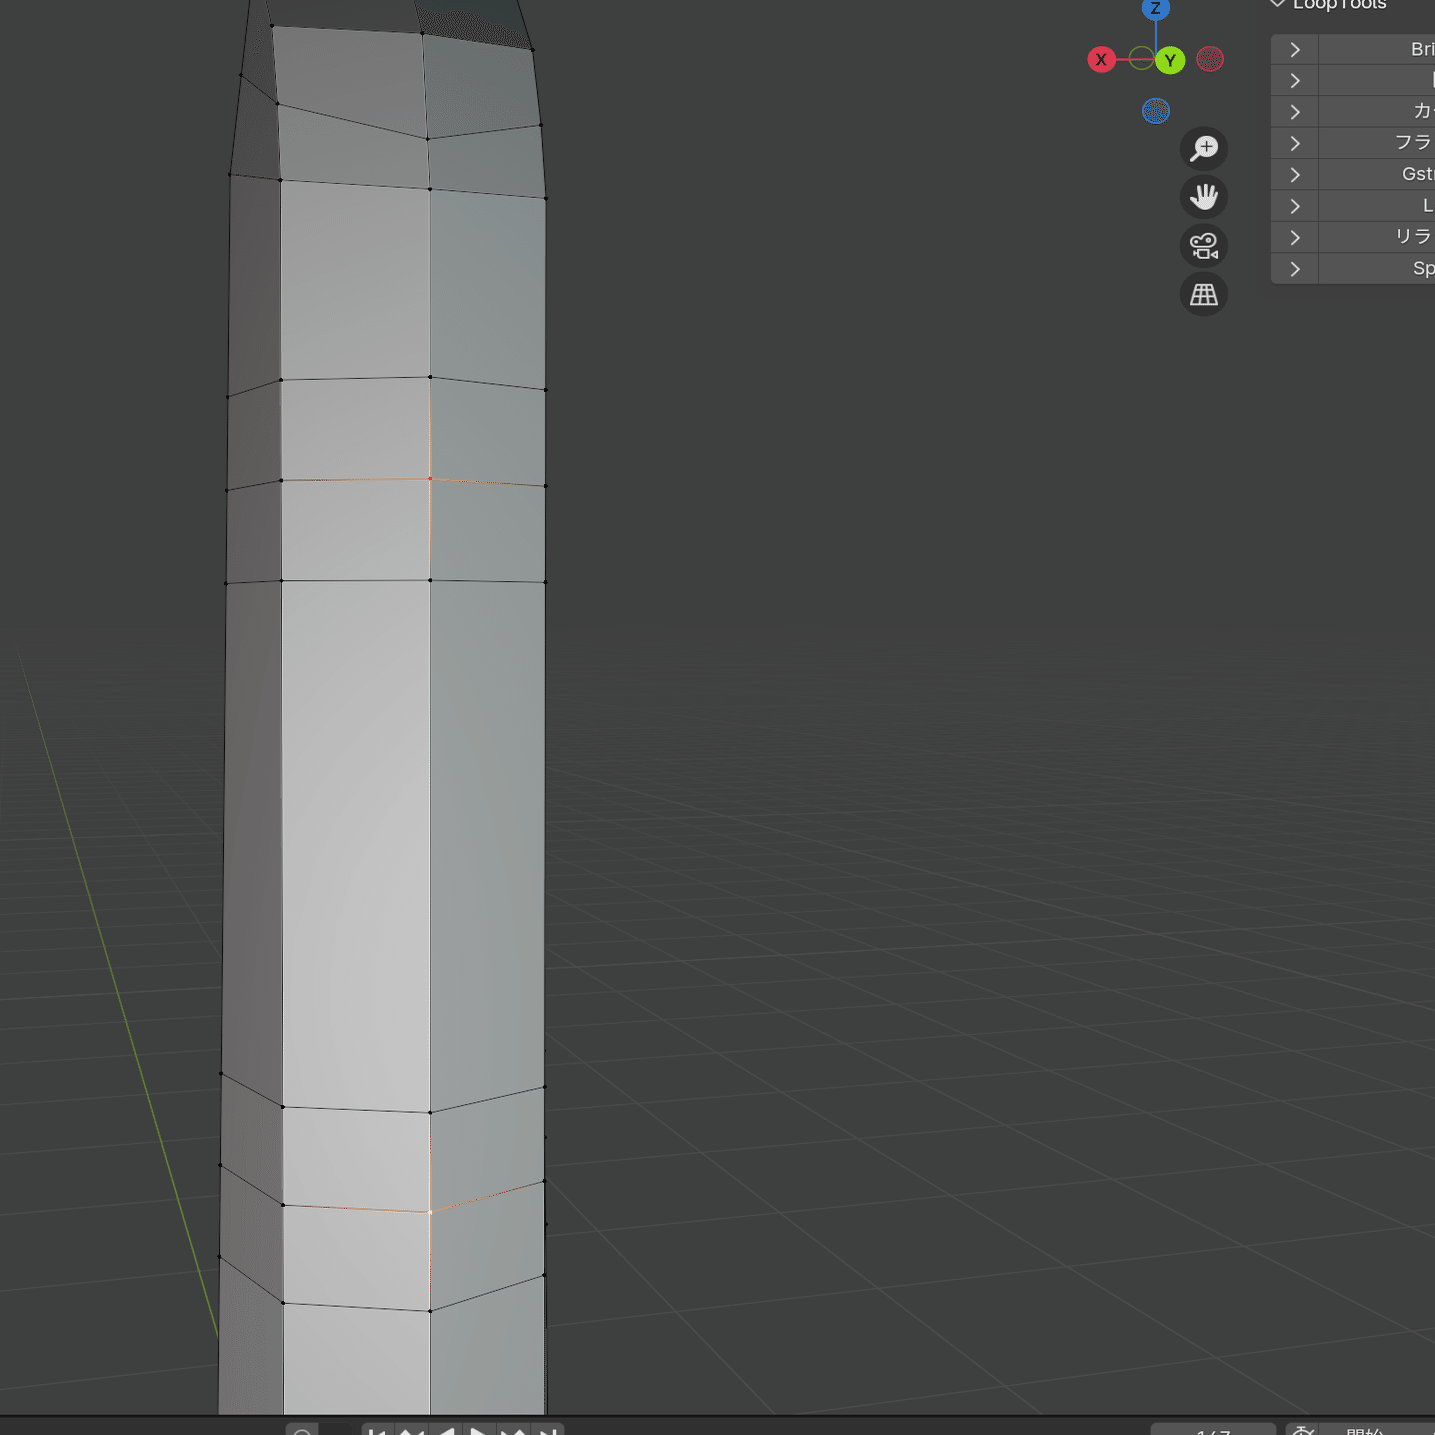Click the hollow green negative Y gizmo circle
The height and width of the screenshot is (1435, 1435).
(x=1141, y=58)
